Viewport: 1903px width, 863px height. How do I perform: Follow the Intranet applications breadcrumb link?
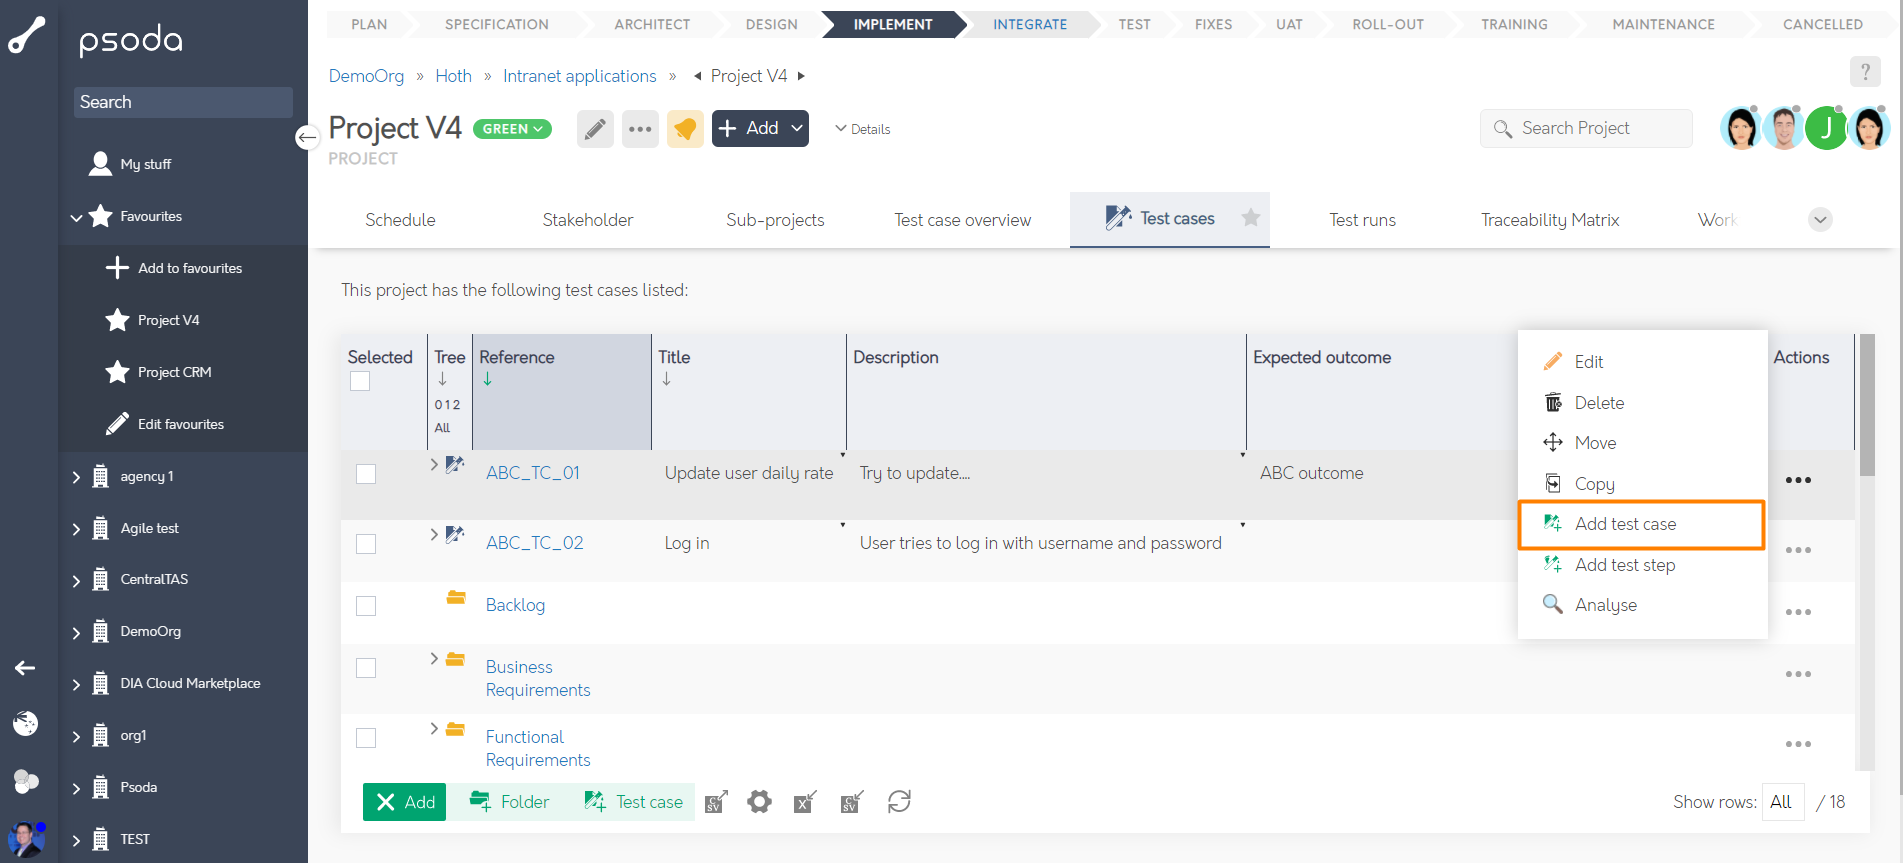tap(580, 76)
